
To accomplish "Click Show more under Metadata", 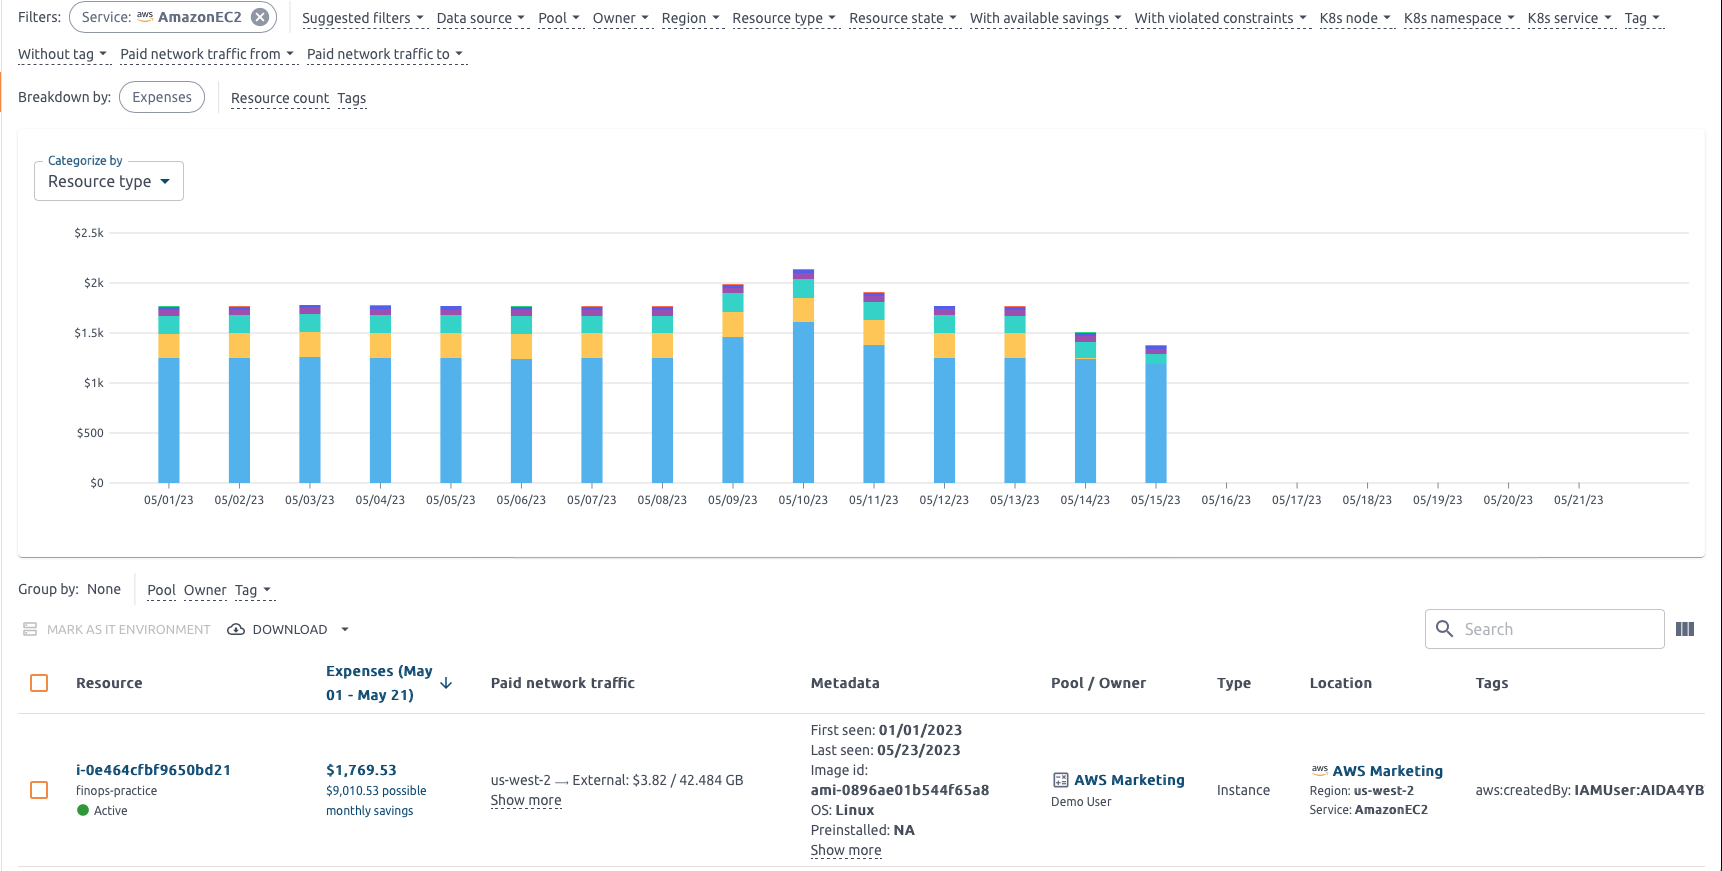I will point(845,850).
